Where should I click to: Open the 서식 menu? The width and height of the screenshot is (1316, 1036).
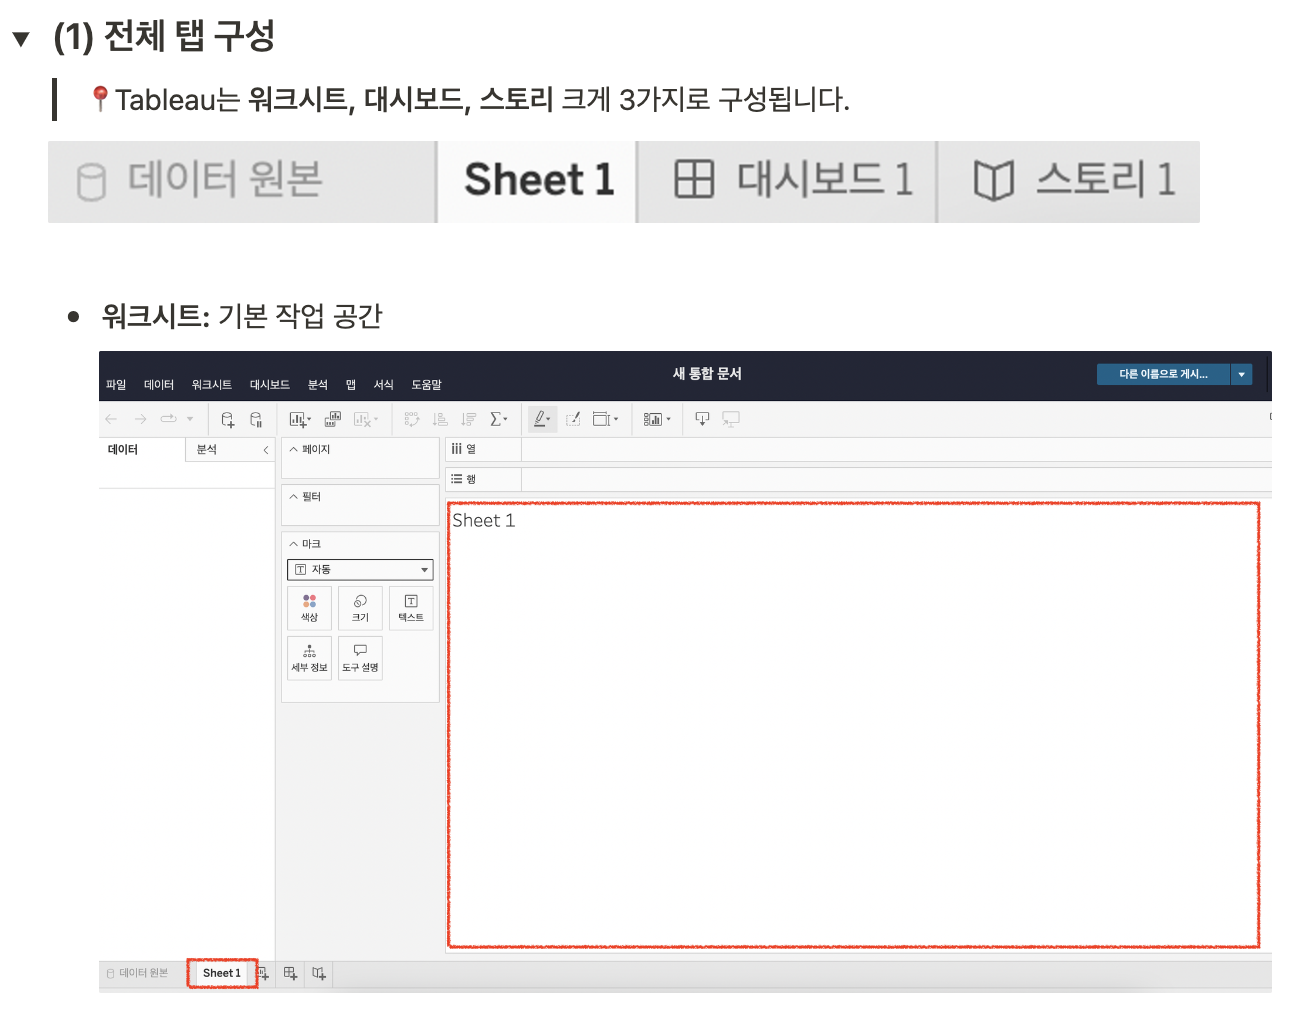(384, 385)
